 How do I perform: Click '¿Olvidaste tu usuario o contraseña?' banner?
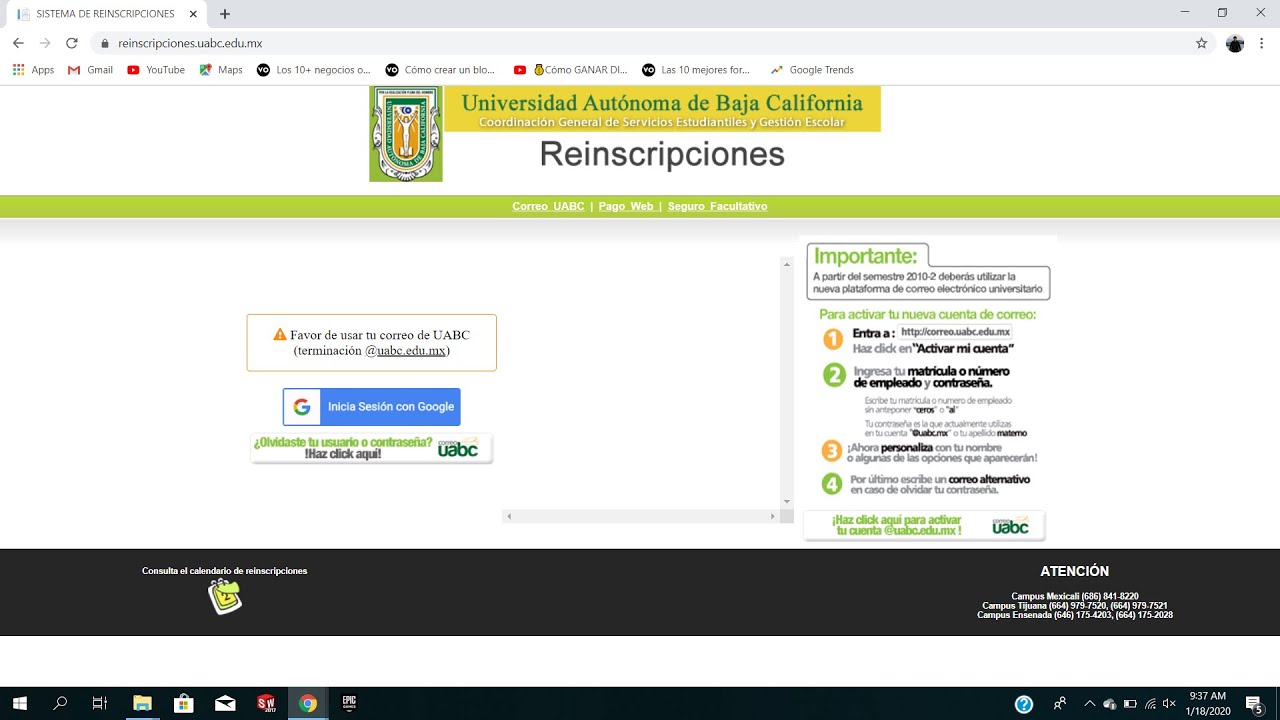point(371,447)
